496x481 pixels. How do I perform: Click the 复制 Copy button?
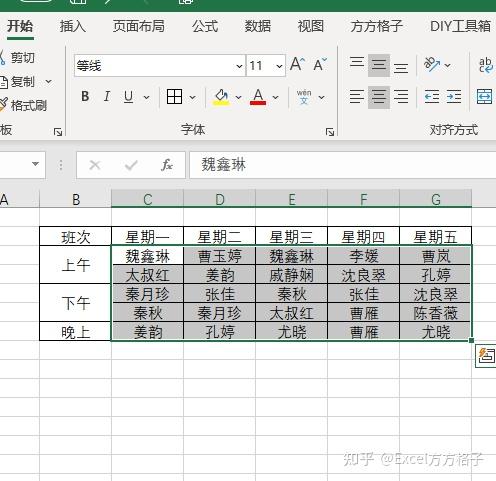pos(22,82)
